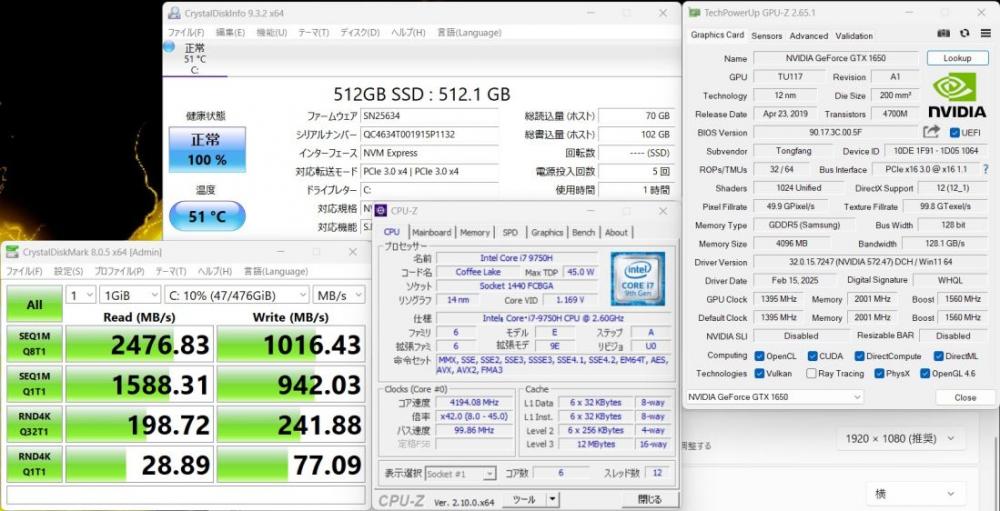Click the Close button in GPU-Z
Viewport: 1000px width, 511px height.
tap(965, 397)
